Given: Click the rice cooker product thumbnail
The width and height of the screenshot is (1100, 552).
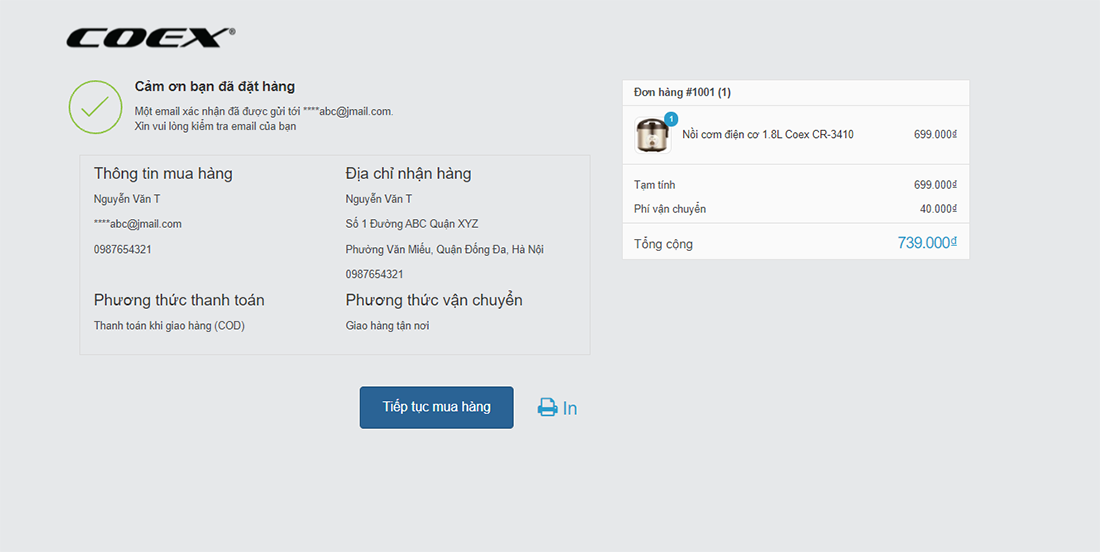Looking at the screenshot, I should tap(652, 135).
